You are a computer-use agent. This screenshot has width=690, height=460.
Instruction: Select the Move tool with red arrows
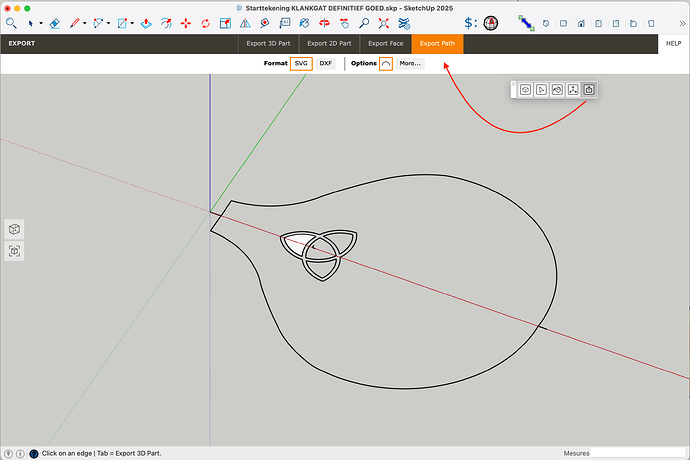pos(186,23)
